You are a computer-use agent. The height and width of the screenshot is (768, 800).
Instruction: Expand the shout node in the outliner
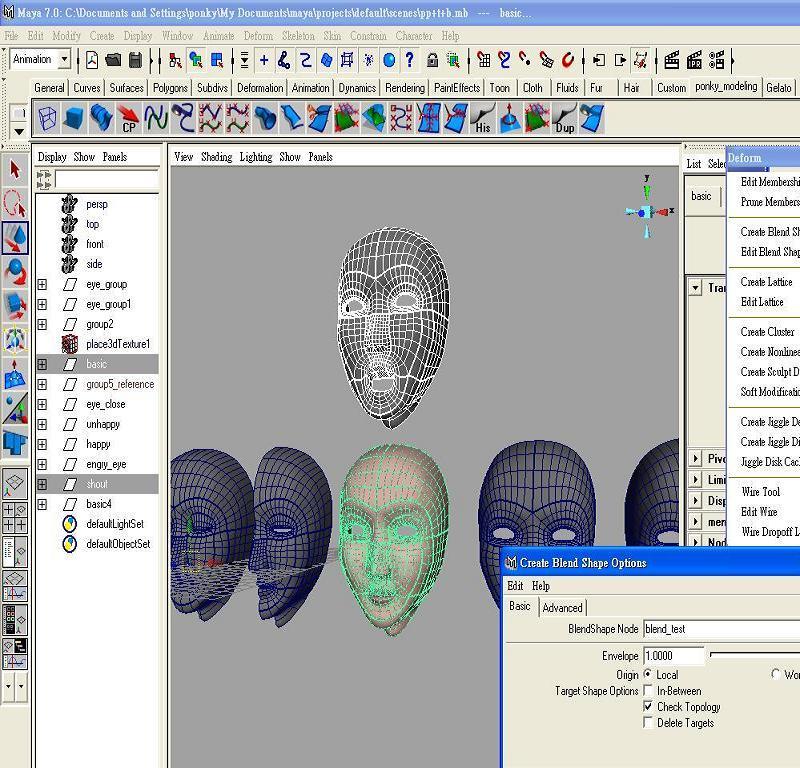click(x=42, y=484)
